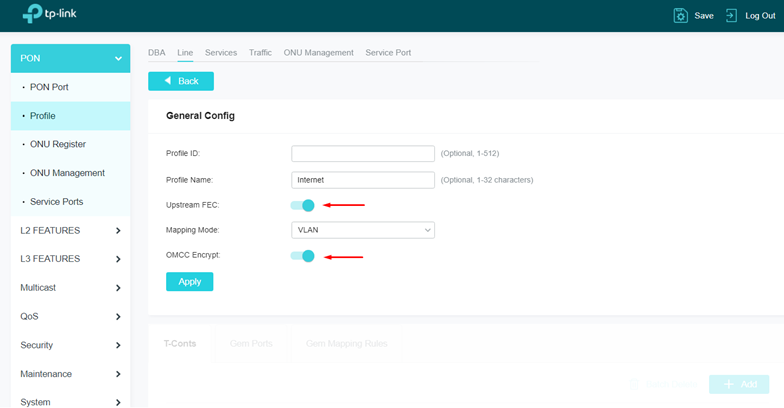Click the Profile Name text field
The image size is (784, 408).
point(363,180)
